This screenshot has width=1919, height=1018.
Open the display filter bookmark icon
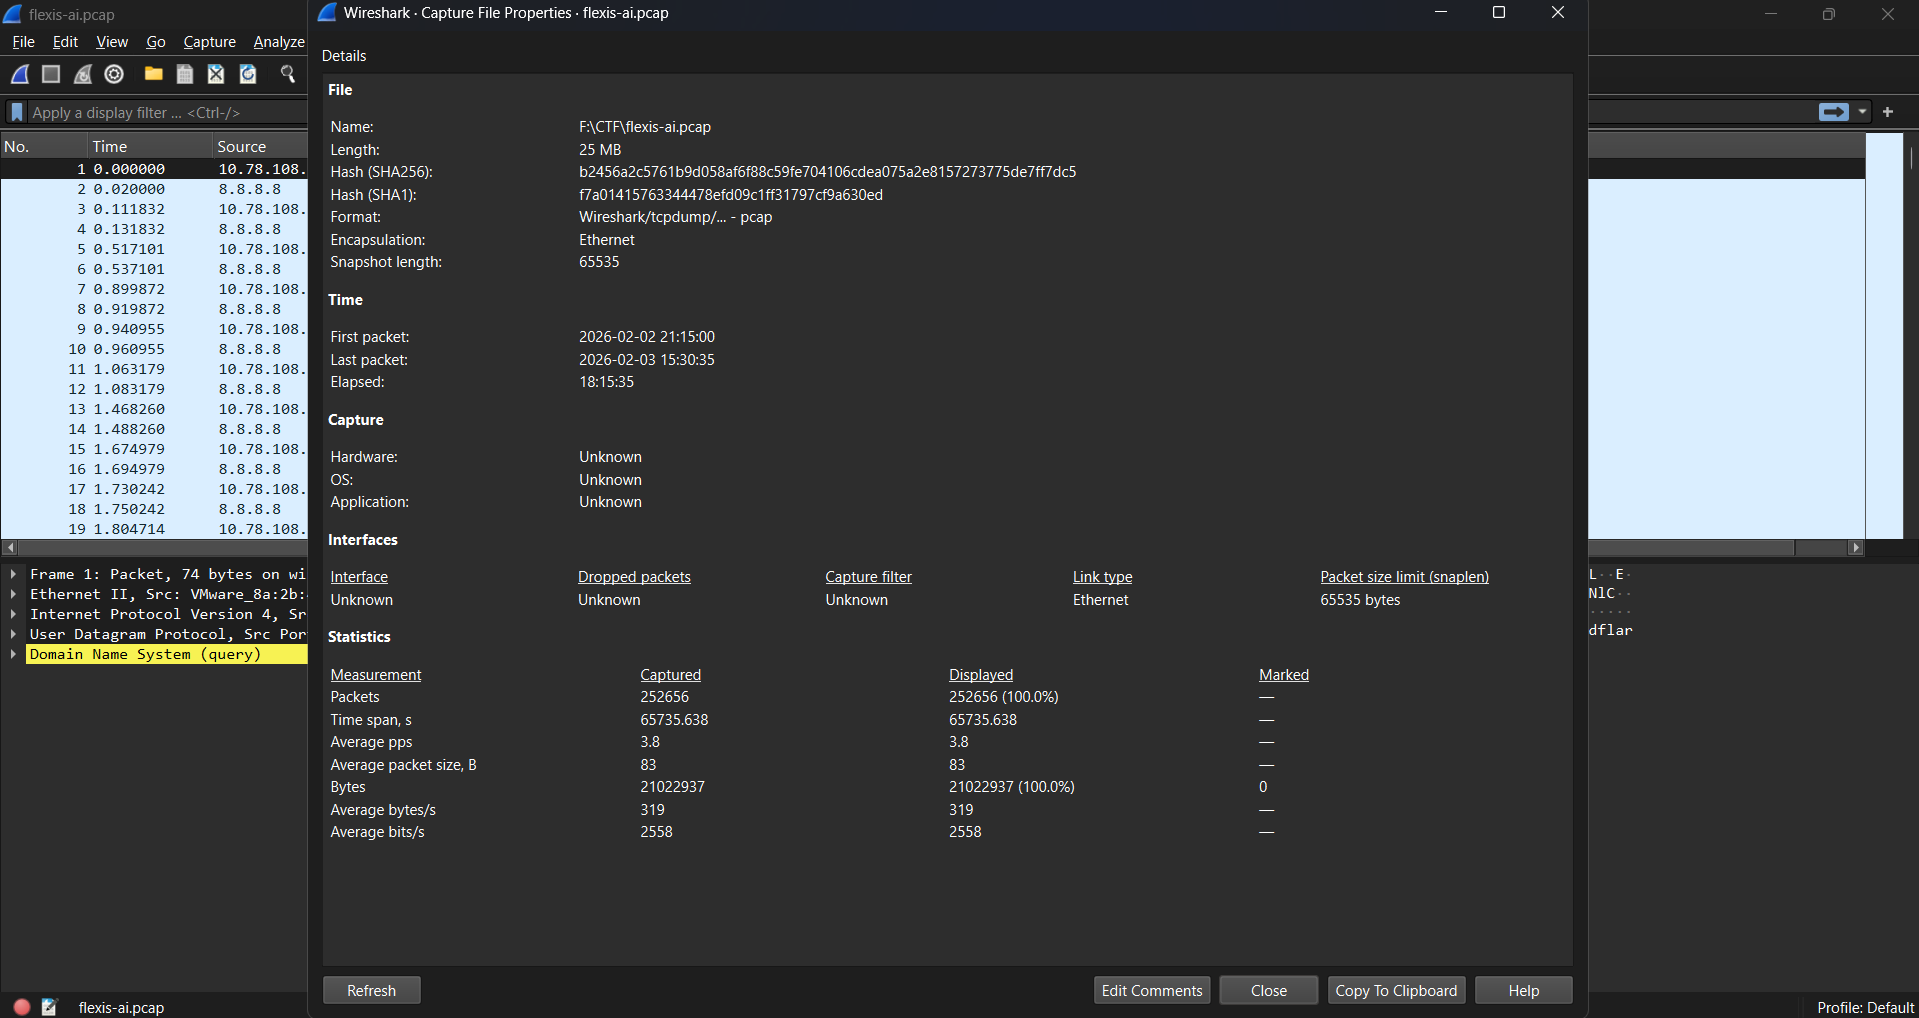click(17, 112)
